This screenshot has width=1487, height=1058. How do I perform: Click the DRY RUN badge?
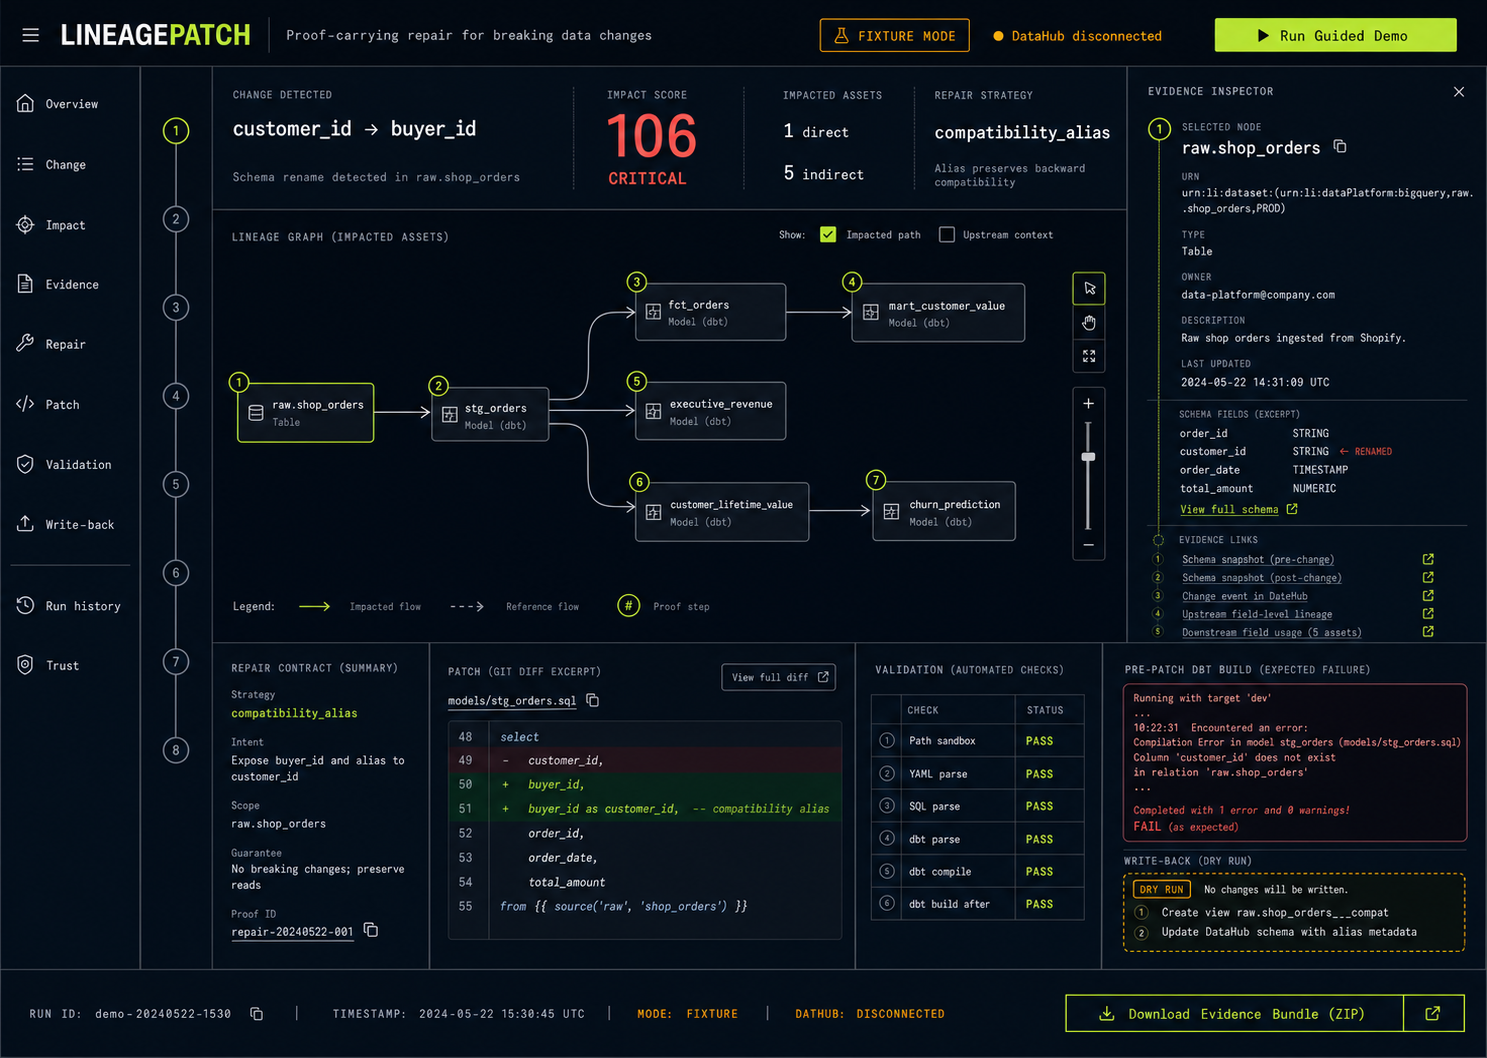click(1161, 889)
